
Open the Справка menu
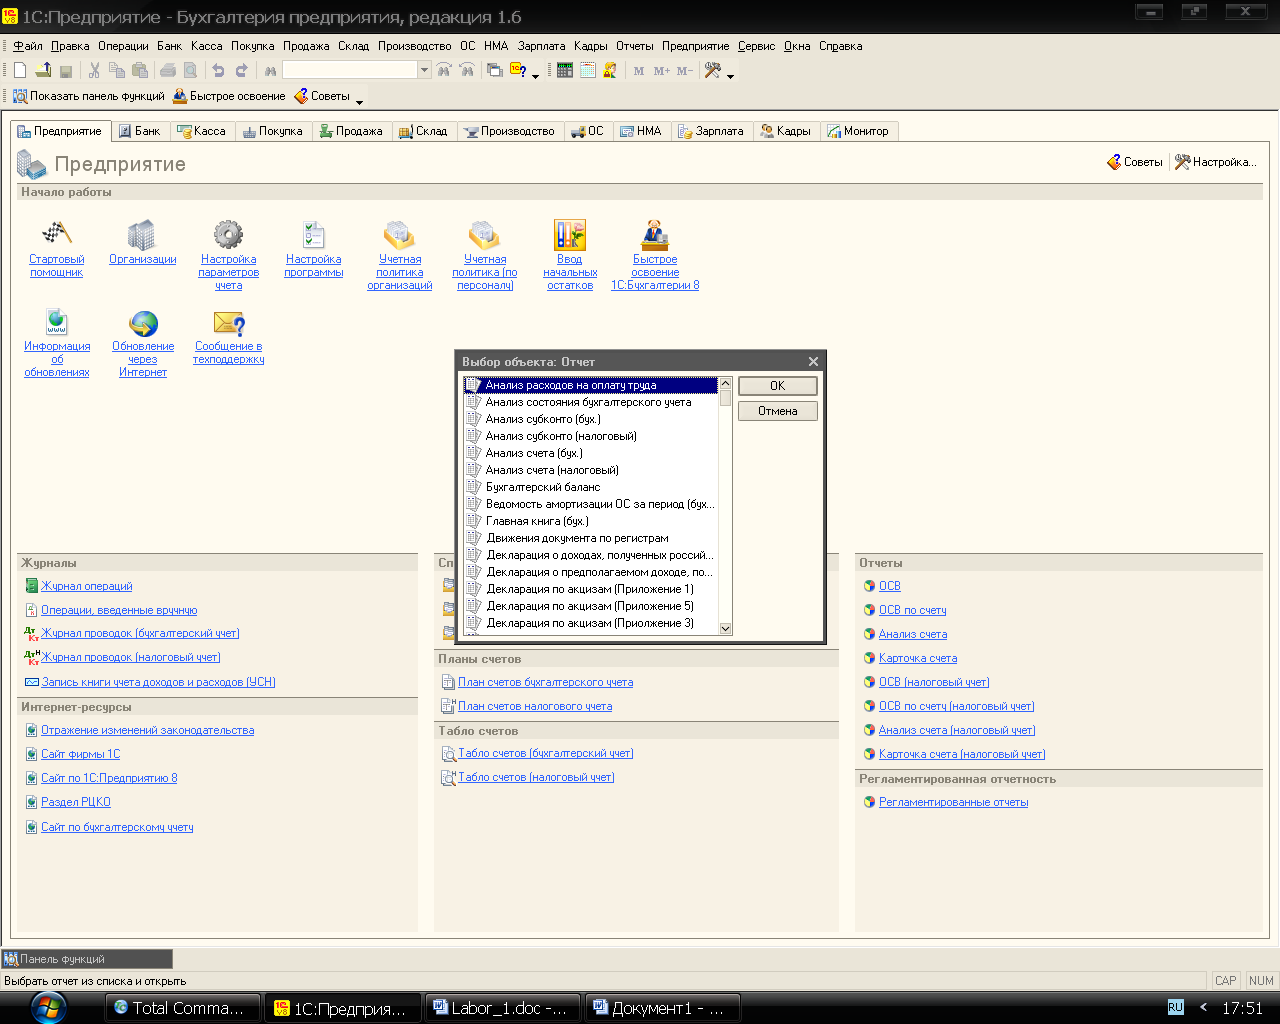point(840,46)
